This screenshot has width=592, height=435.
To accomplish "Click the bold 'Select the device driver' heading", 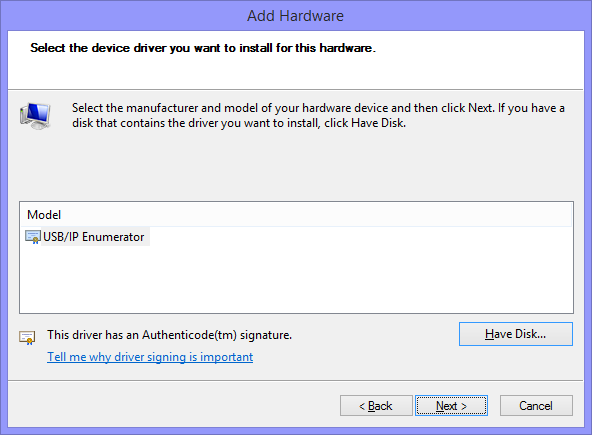I will pyautogui.click(x=203, y=48).
